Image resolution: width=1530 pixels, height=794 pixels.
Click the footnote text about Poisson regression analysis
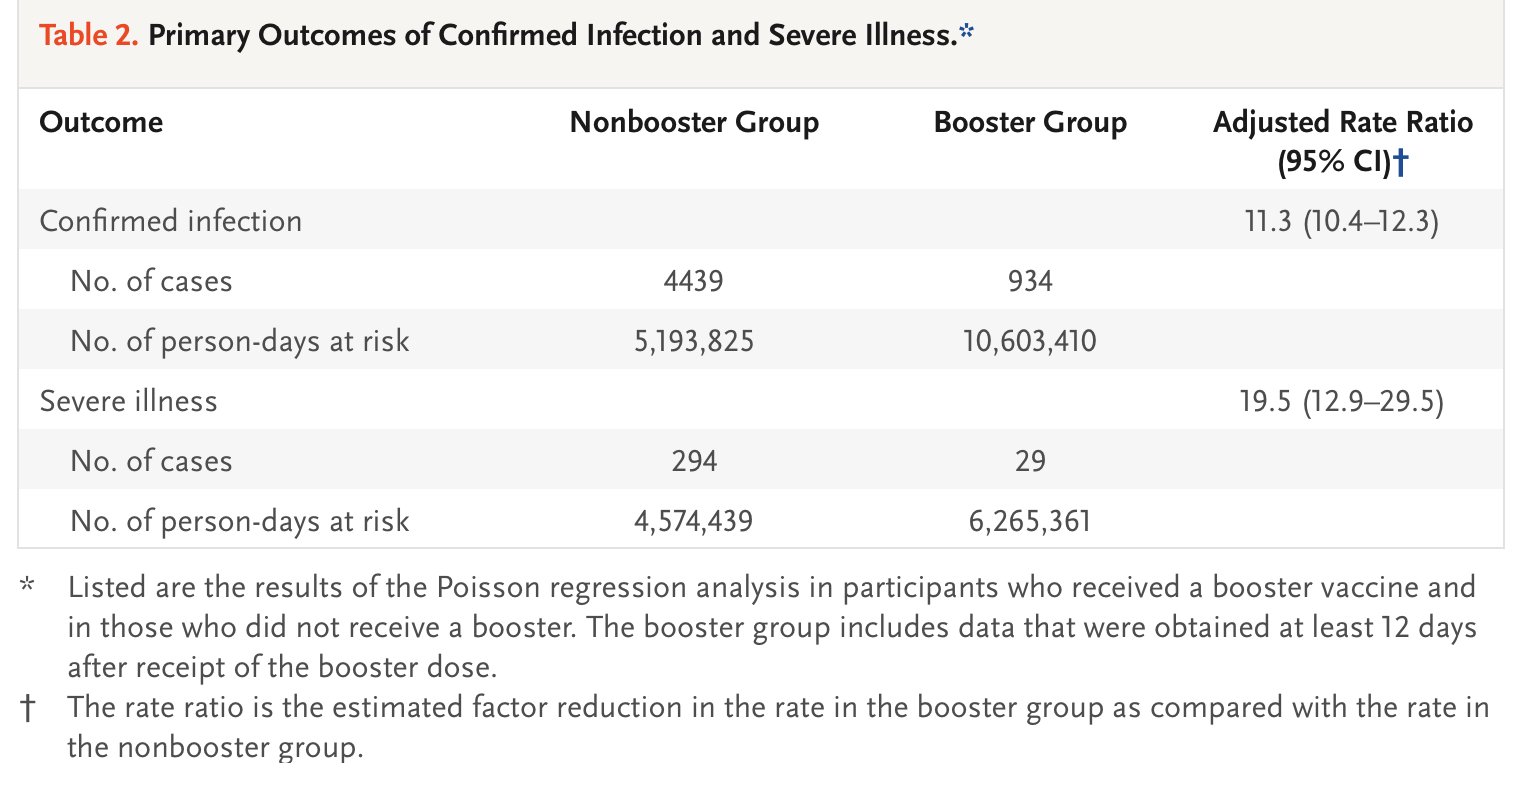(x=770, y=627)
